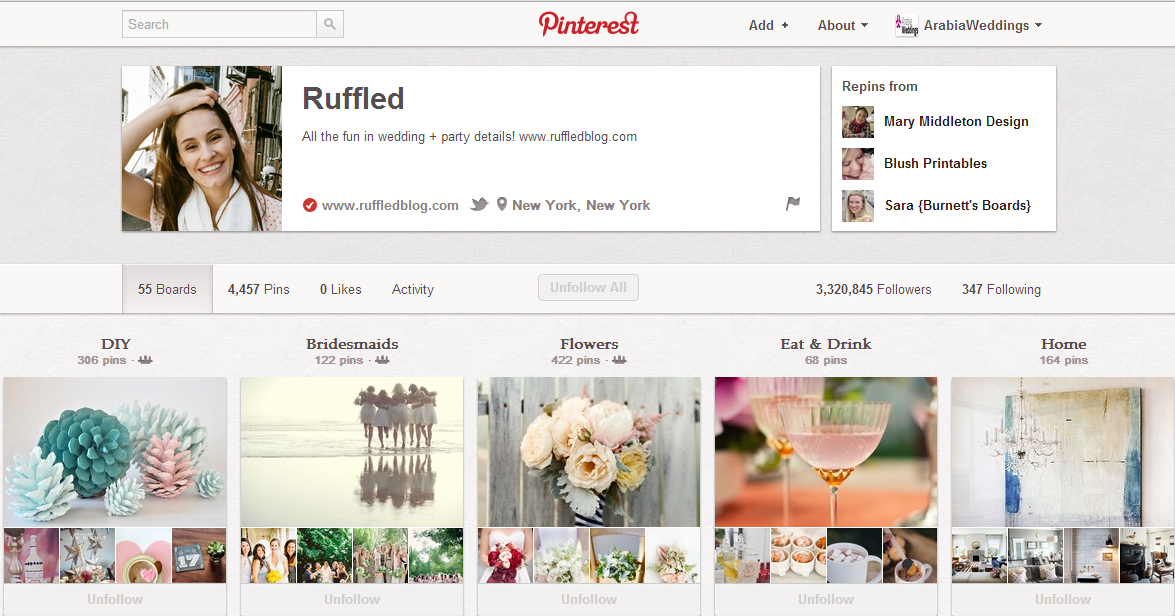Click the group icon under DIY board

tap(145, 360)
